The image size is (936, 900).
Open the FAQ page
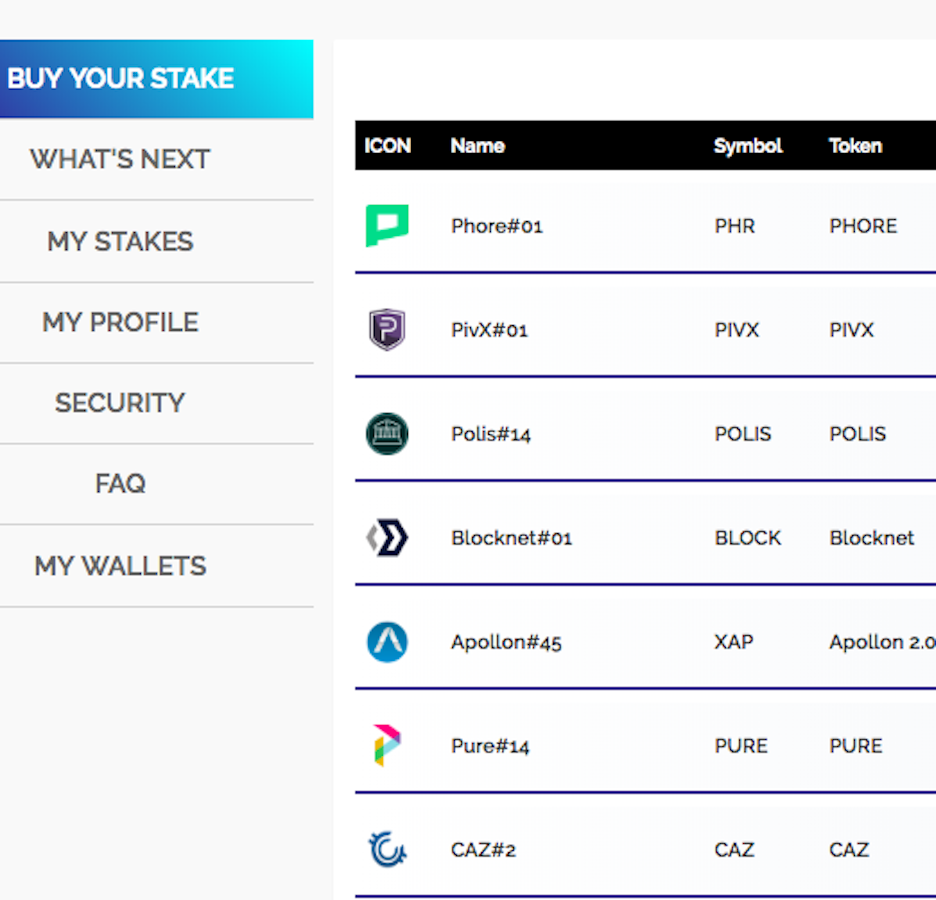(120, 484)
